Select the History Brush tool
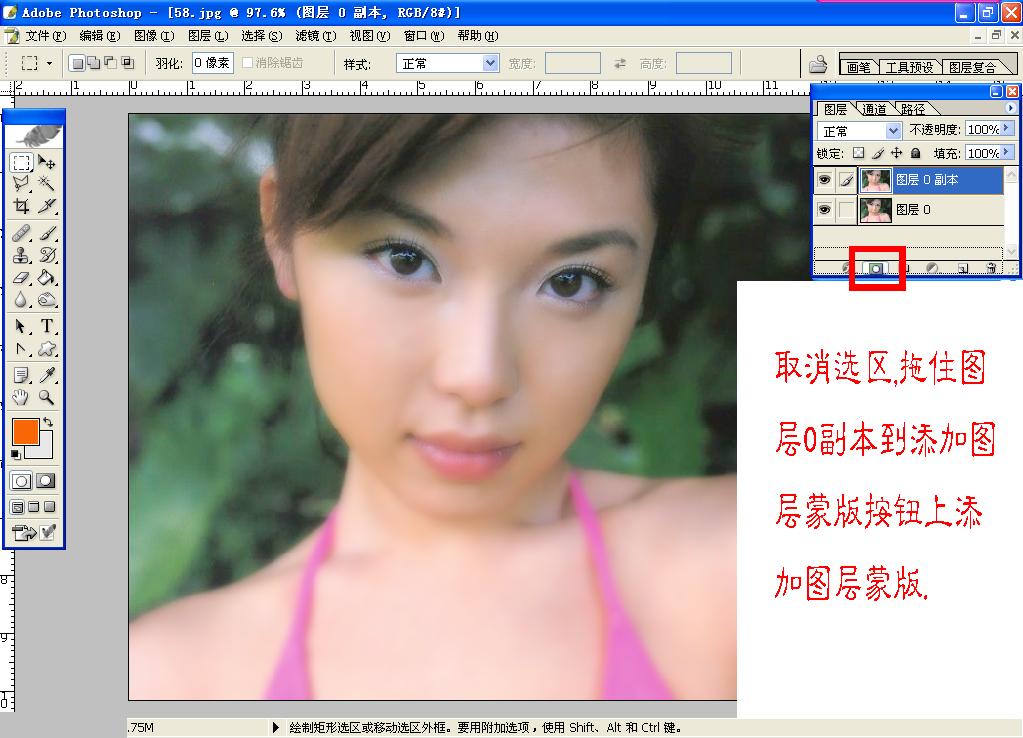Screen dimensions: 1023x738 tap(46, 255)
